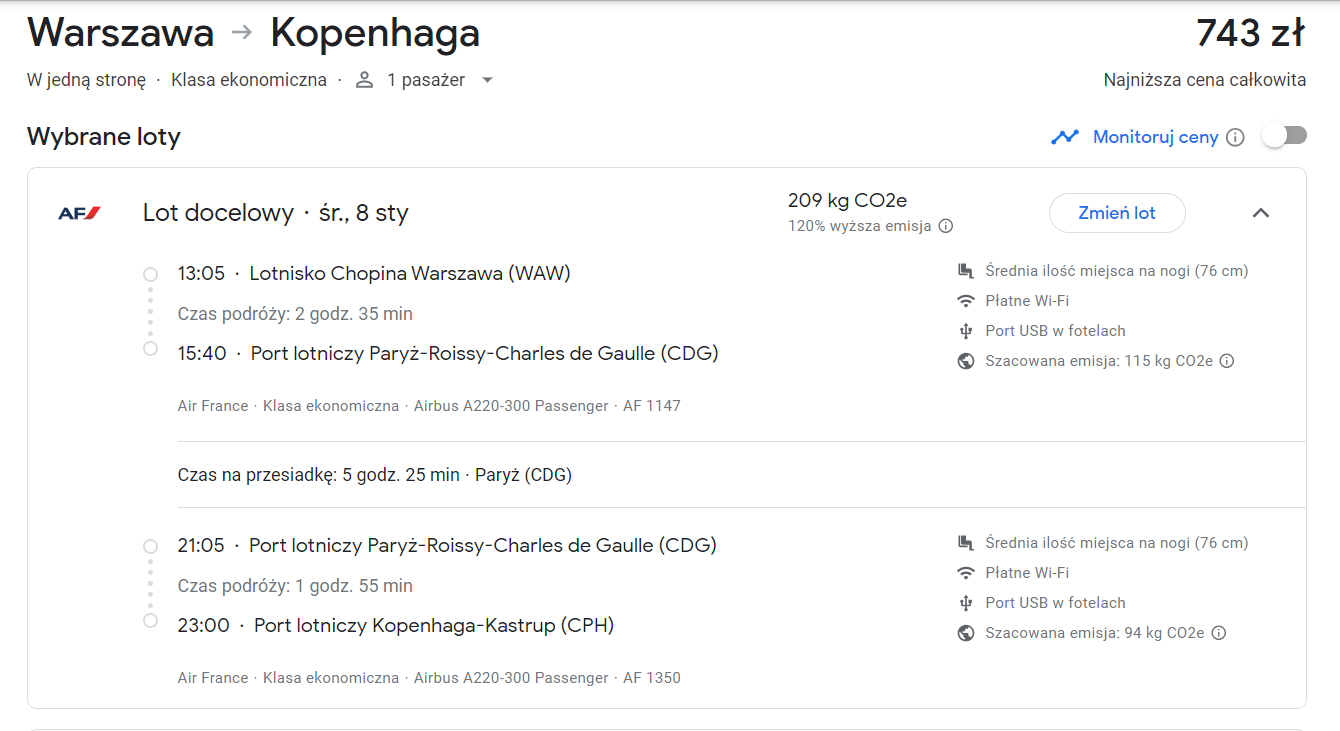This screenshot has width=1340, height=731.
Task: Click Czas podróży: 1 godz. 55 min
Action: tap(295, 586)
